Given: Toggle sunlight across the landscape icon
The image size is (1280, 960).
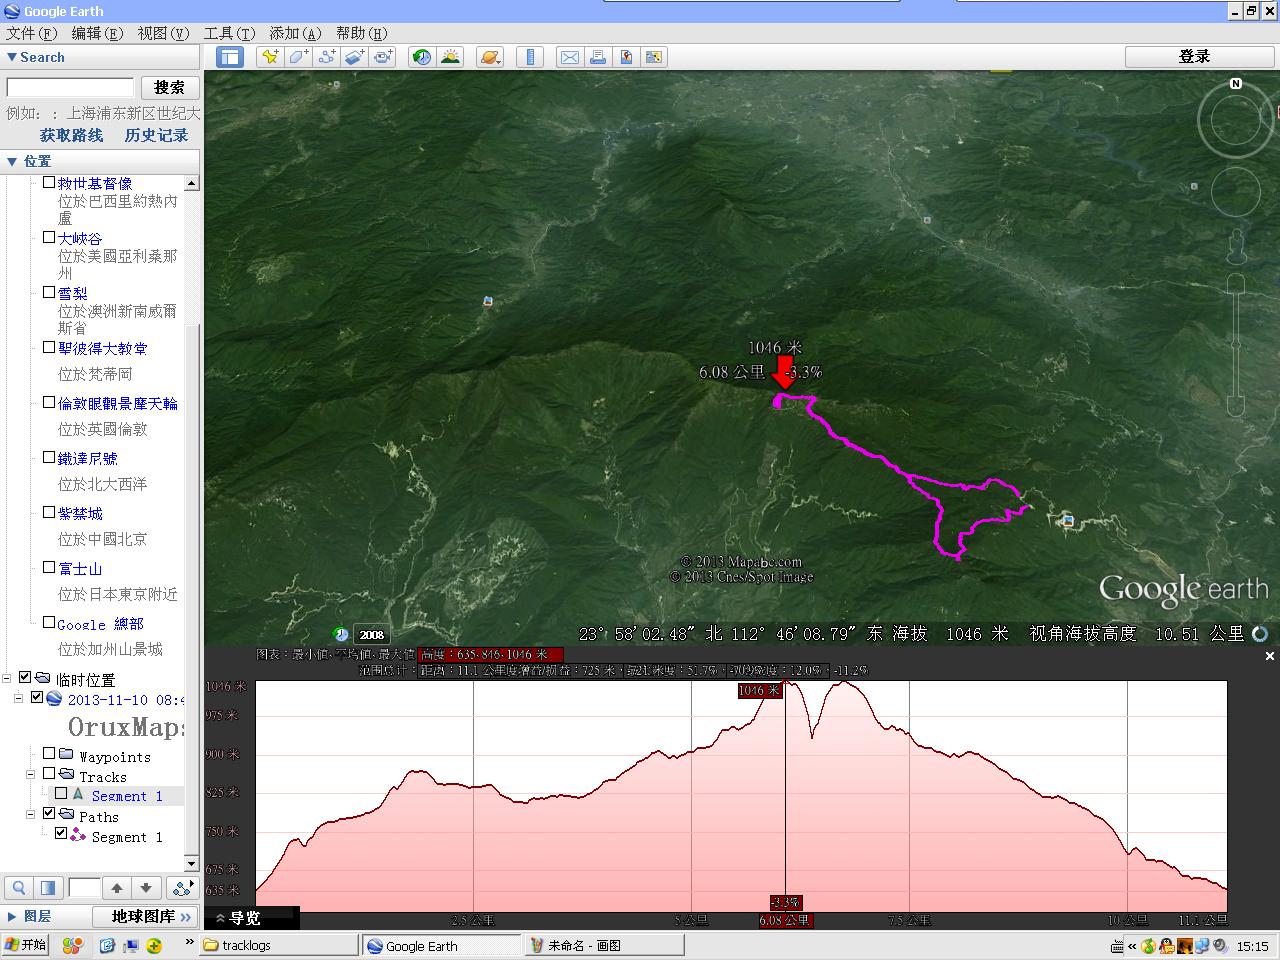Looking at the screenshot, I should click(451, 57).
